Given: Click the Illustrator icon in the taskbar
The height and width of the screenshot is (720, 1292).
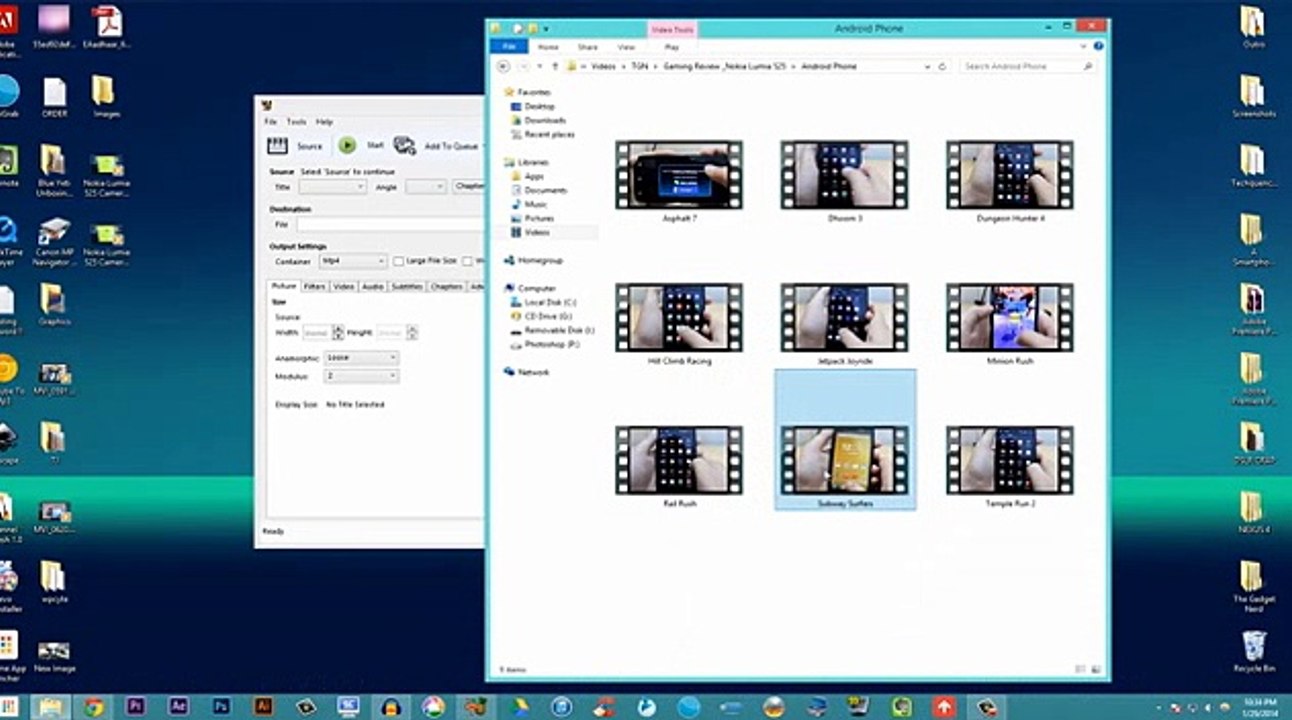Looking at the screenshot, I should click(263, 707).
